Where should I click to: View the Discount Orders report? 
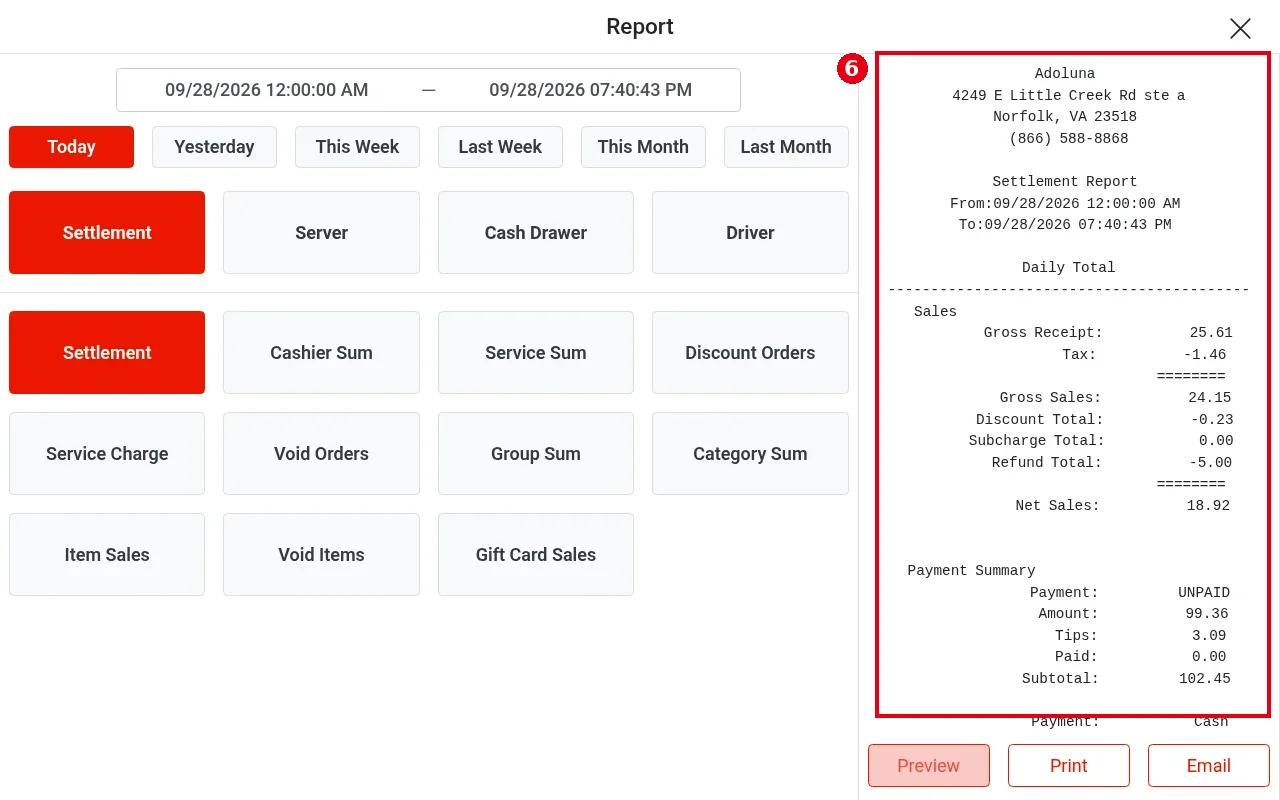point(750,353)
